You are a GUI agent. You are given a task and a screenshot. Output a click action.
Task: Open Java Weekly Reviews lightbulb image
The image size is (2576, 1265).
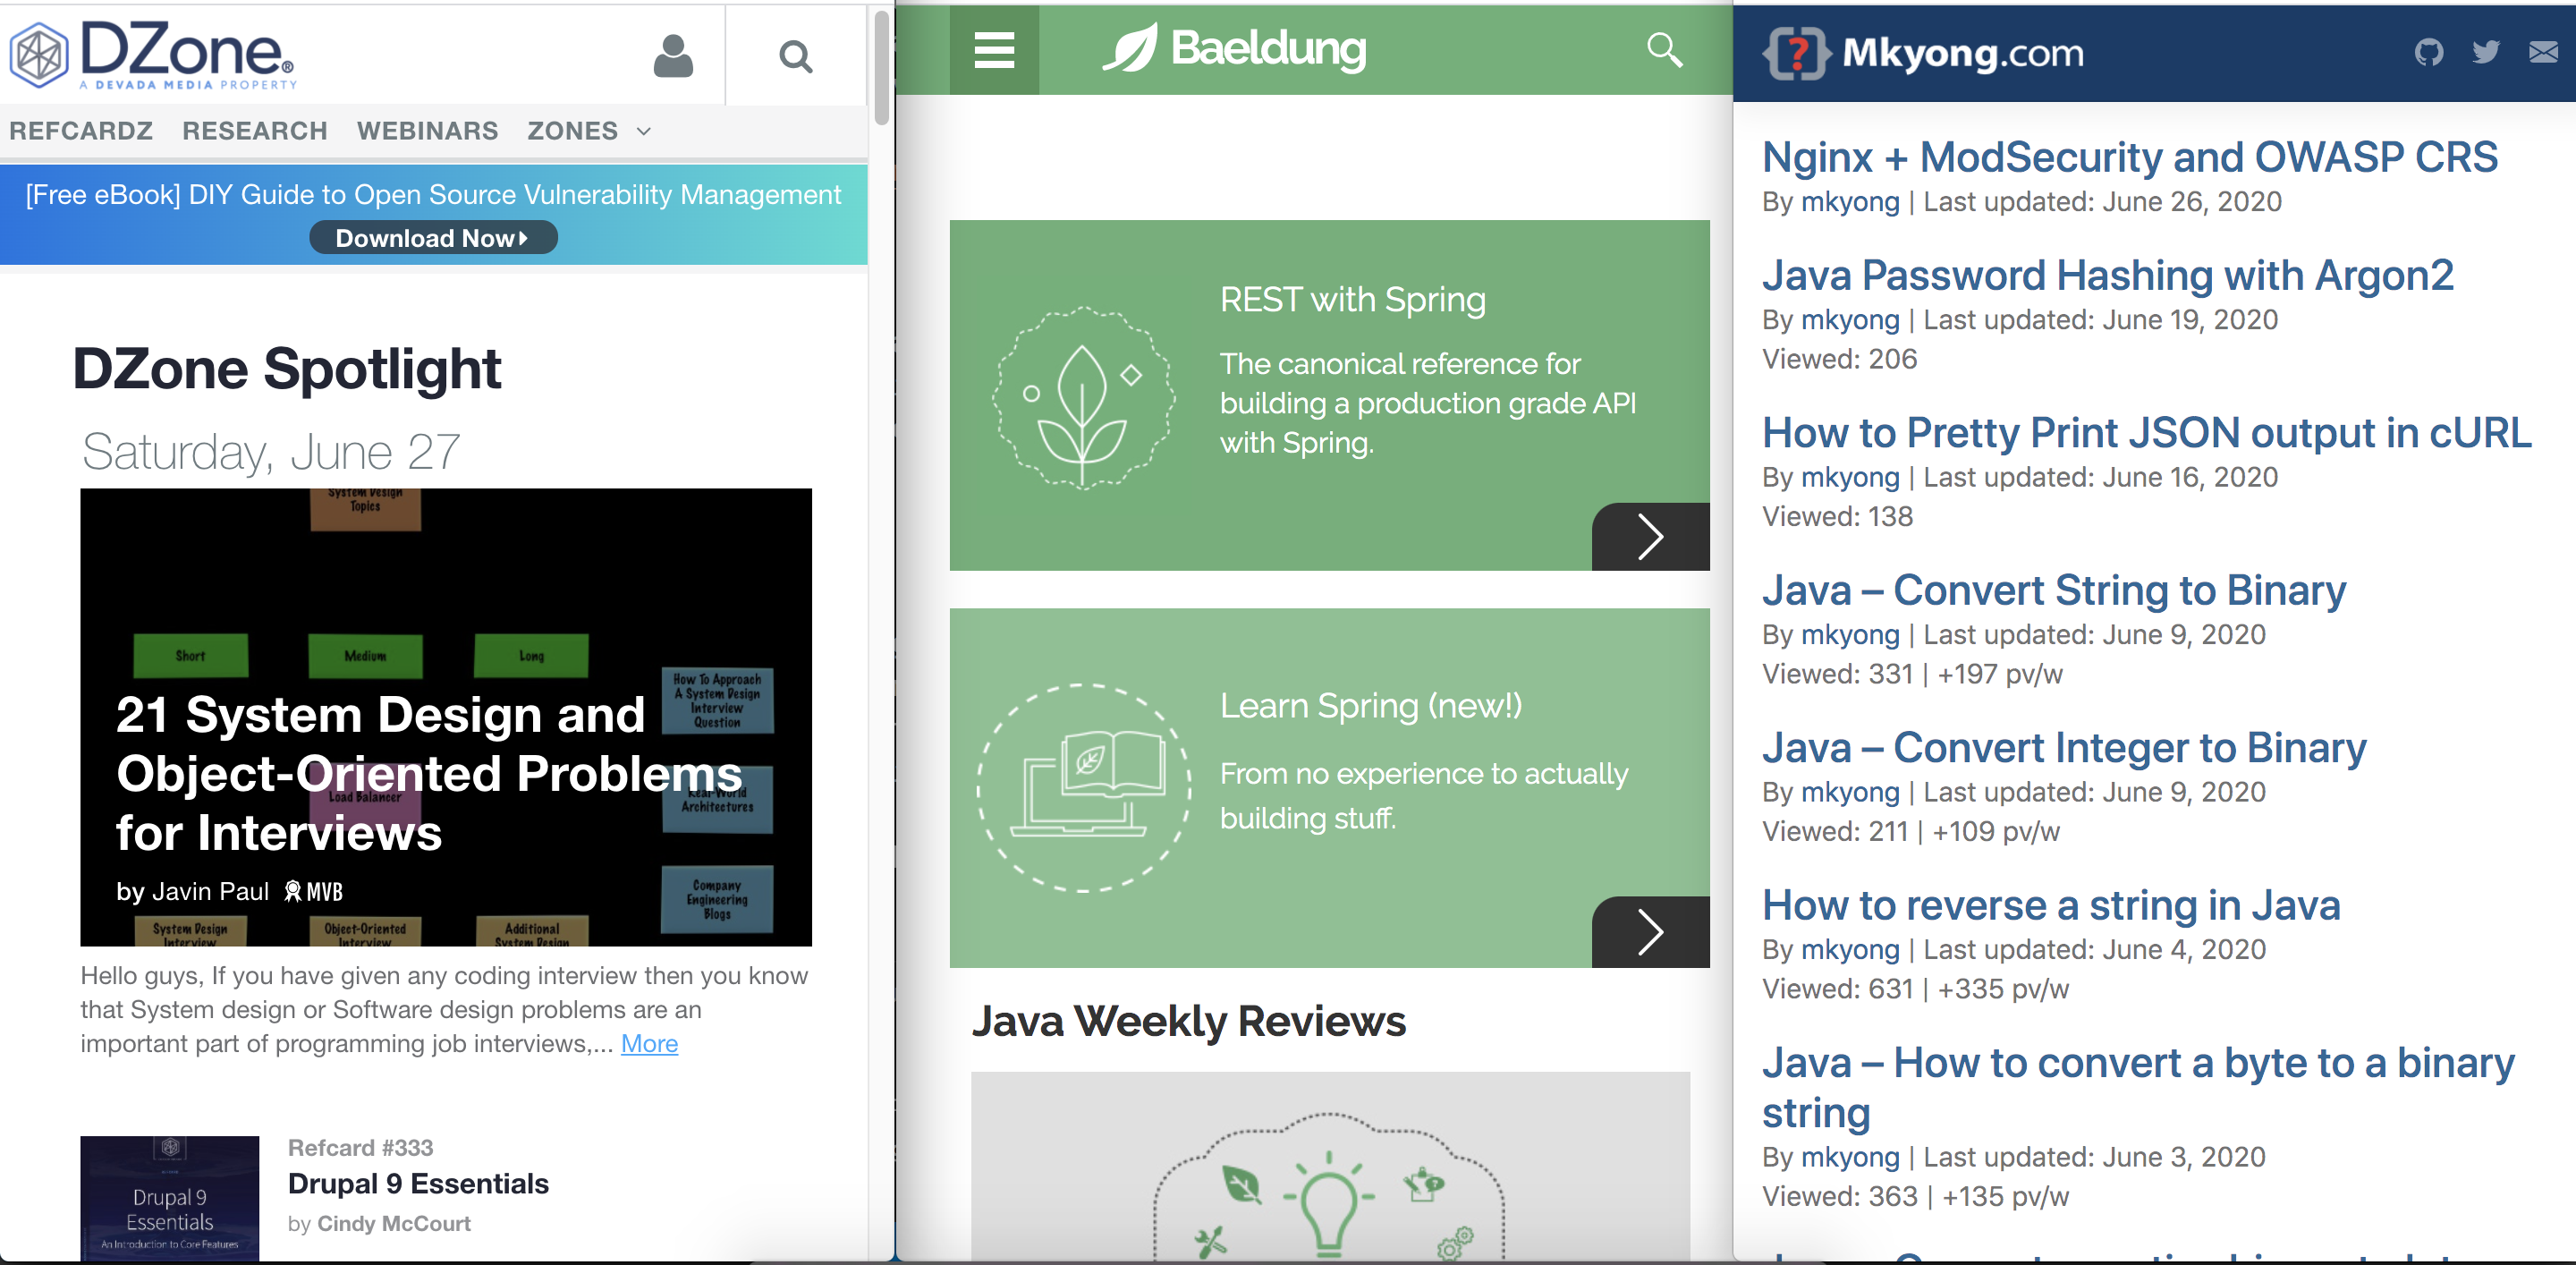1330,1167
